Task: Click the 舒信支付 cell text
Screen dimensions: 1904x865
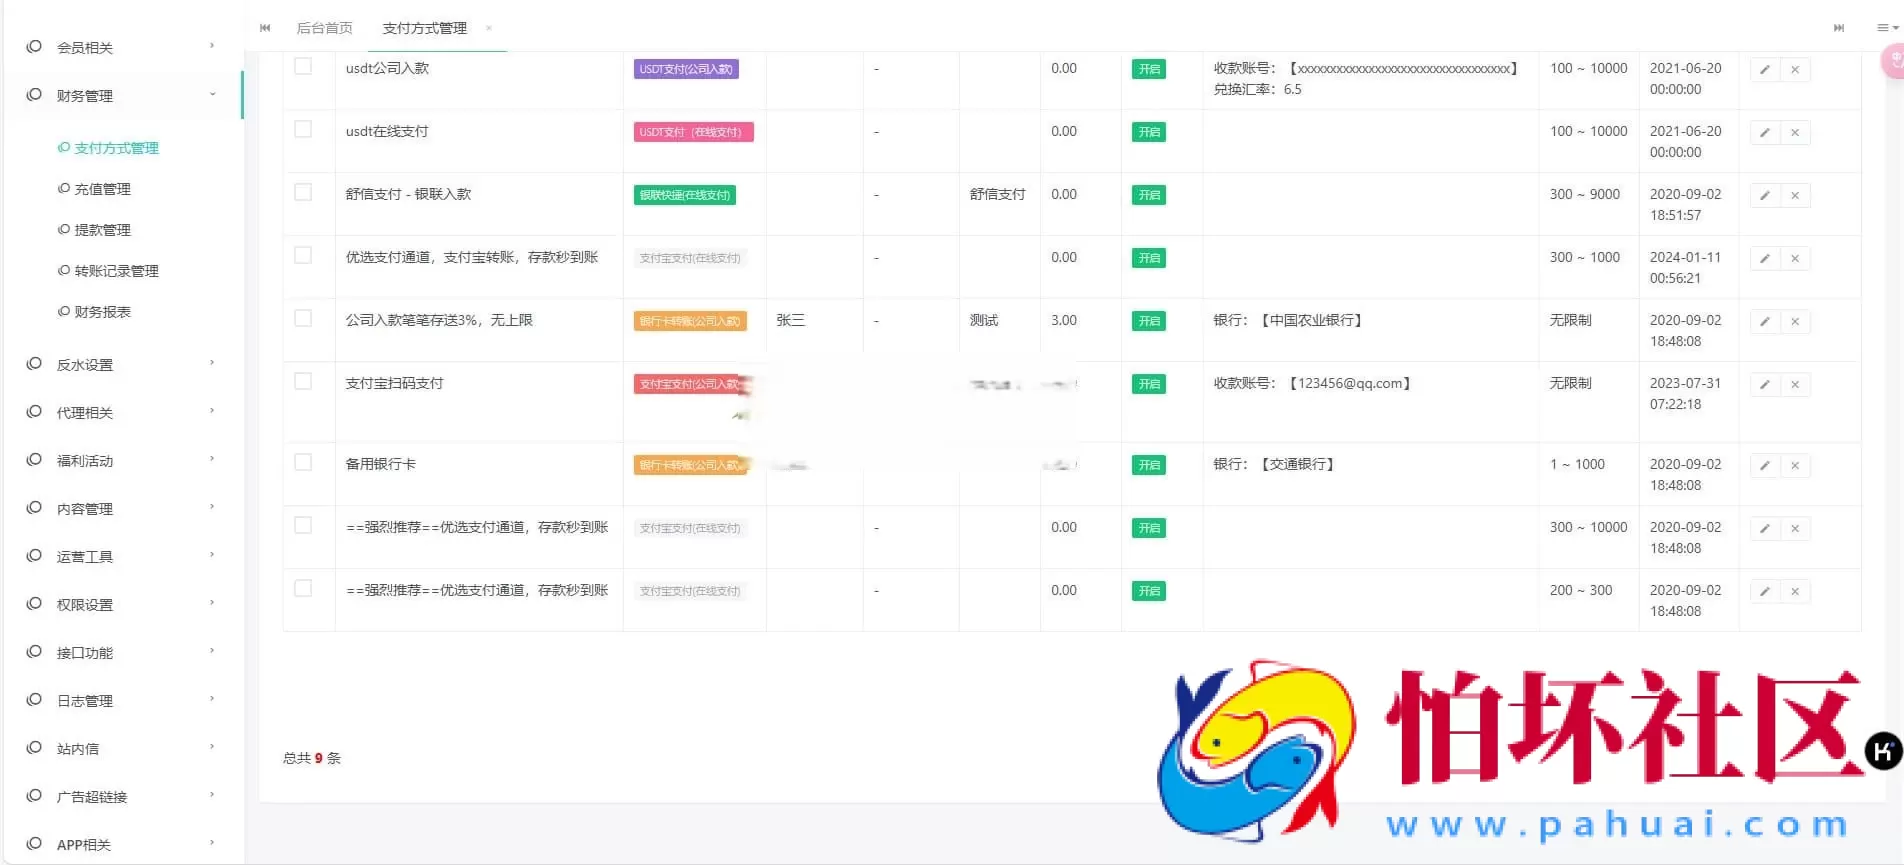Action: (x=997, y=194)
